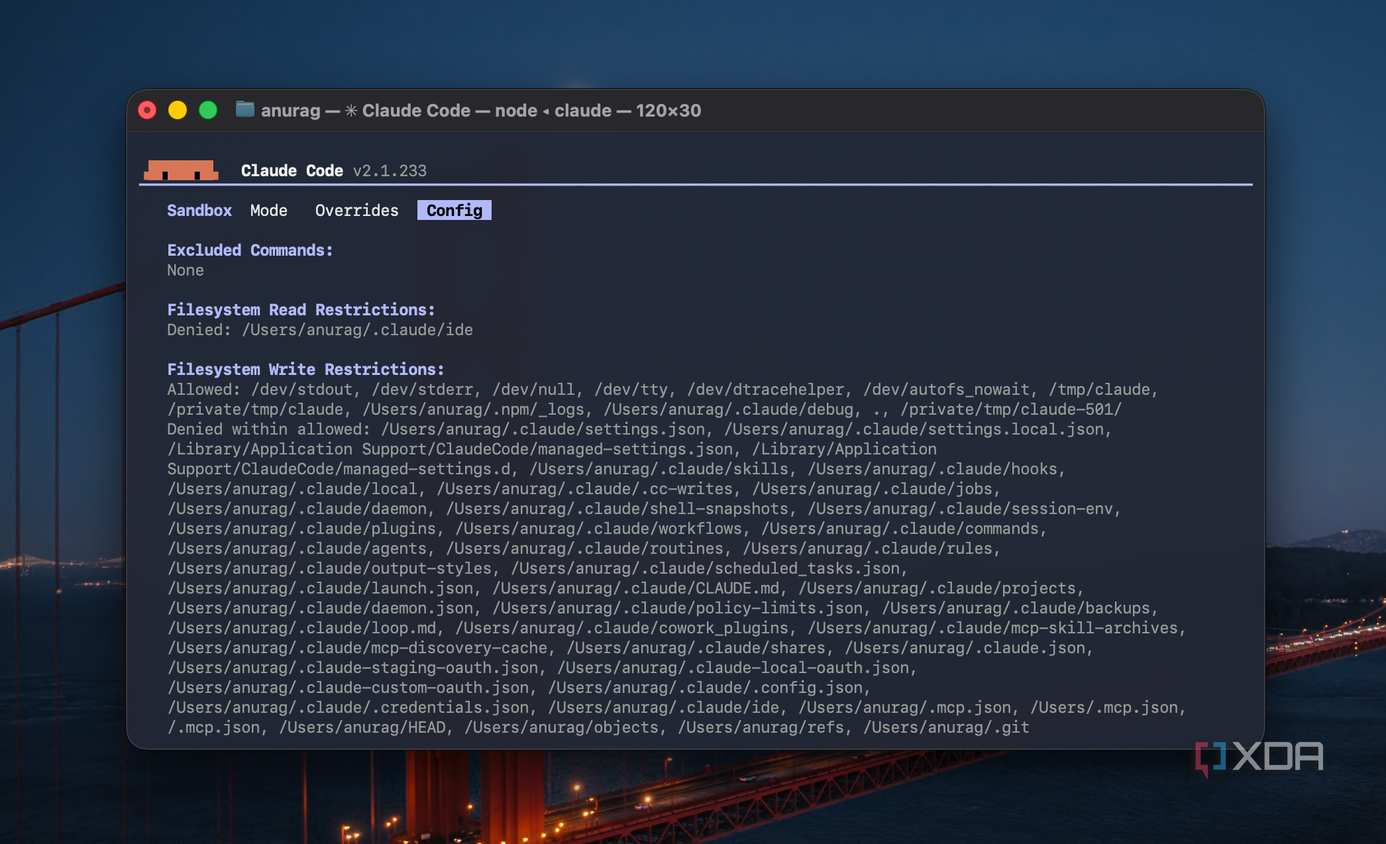Click the /Users/anurag/.claude/commands path
This screenshot has height=844, width=1386.
901,529
